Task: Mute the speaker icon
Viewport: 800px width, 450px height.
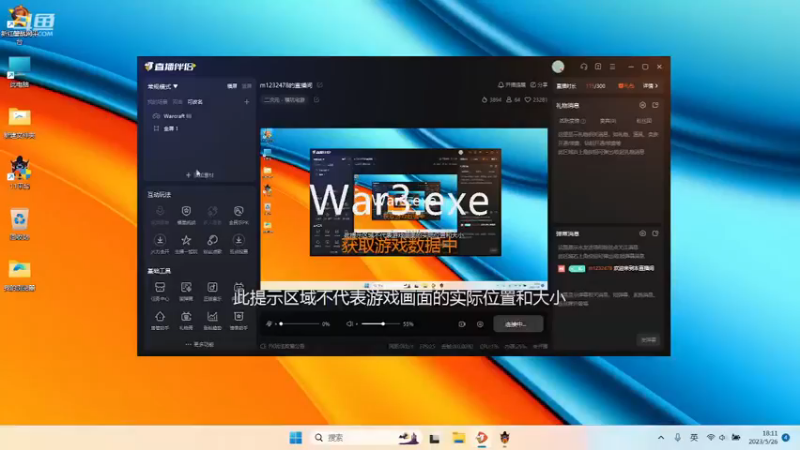Action: pos(349,324)
